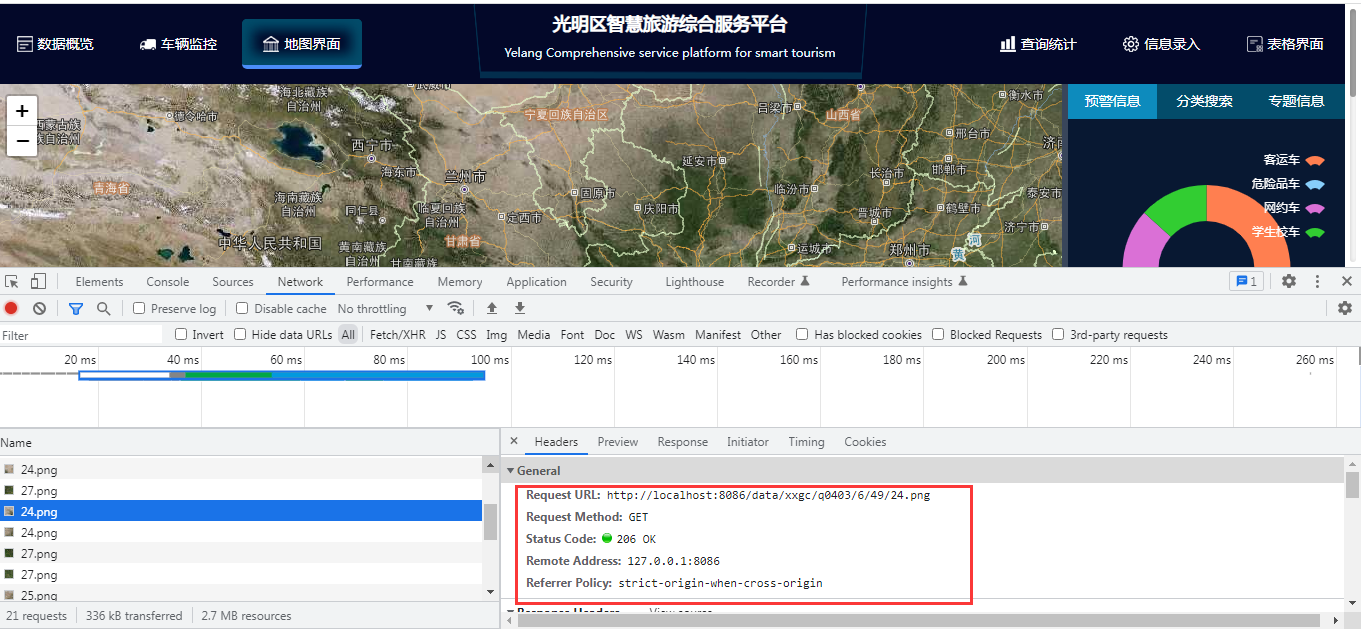Open the 信息录入 information entry page
This screenshot has height=629, width=1361.
click(x=1161, y=44)
